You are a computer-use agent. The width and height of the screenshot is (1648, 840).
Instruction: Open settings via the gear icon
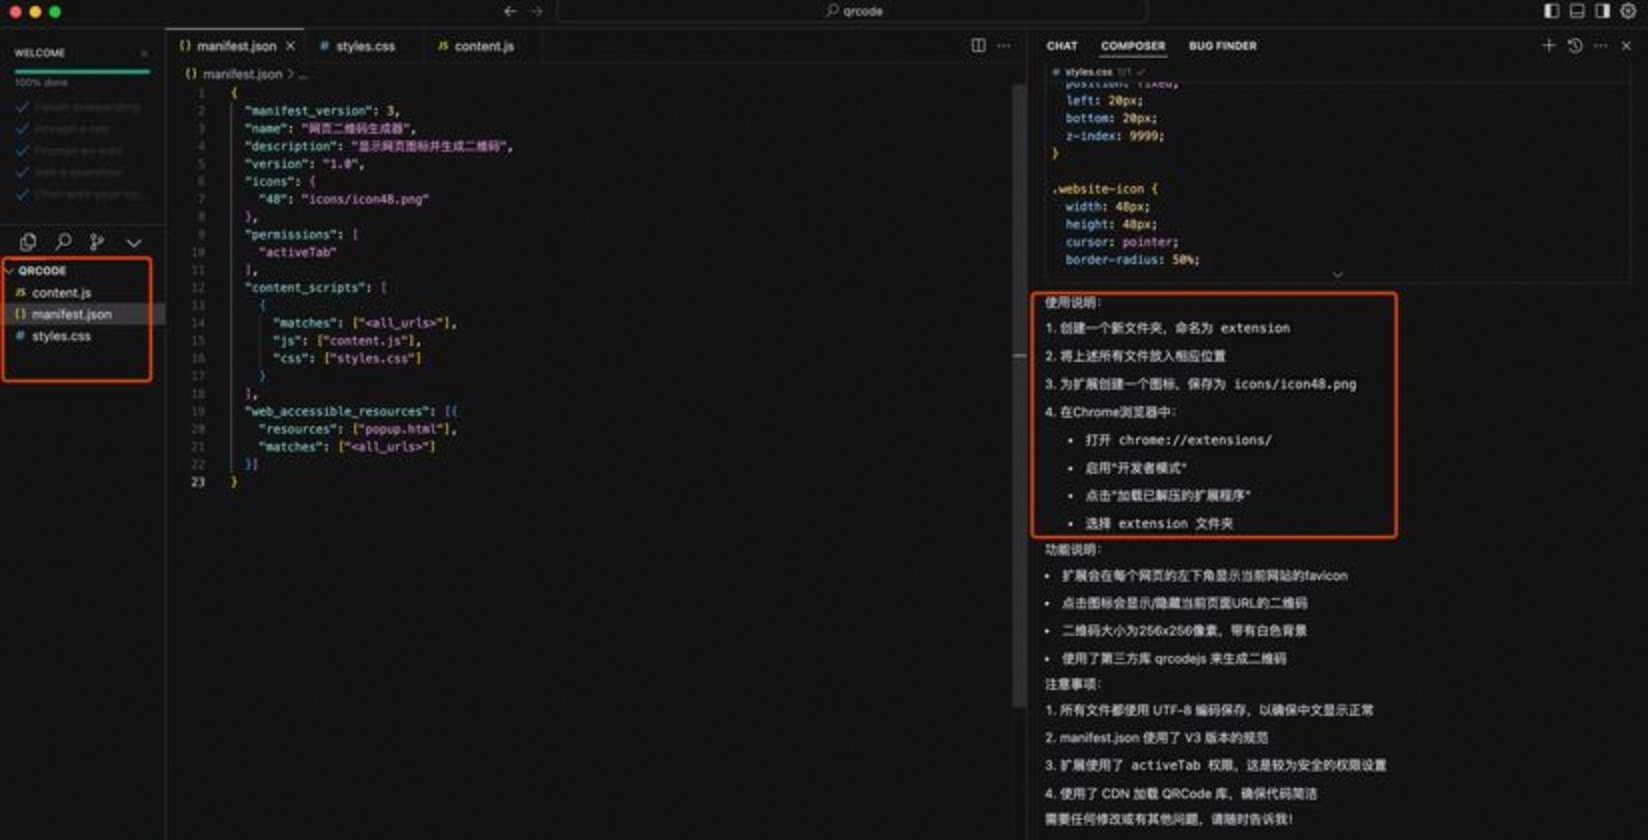[1629, 11]
